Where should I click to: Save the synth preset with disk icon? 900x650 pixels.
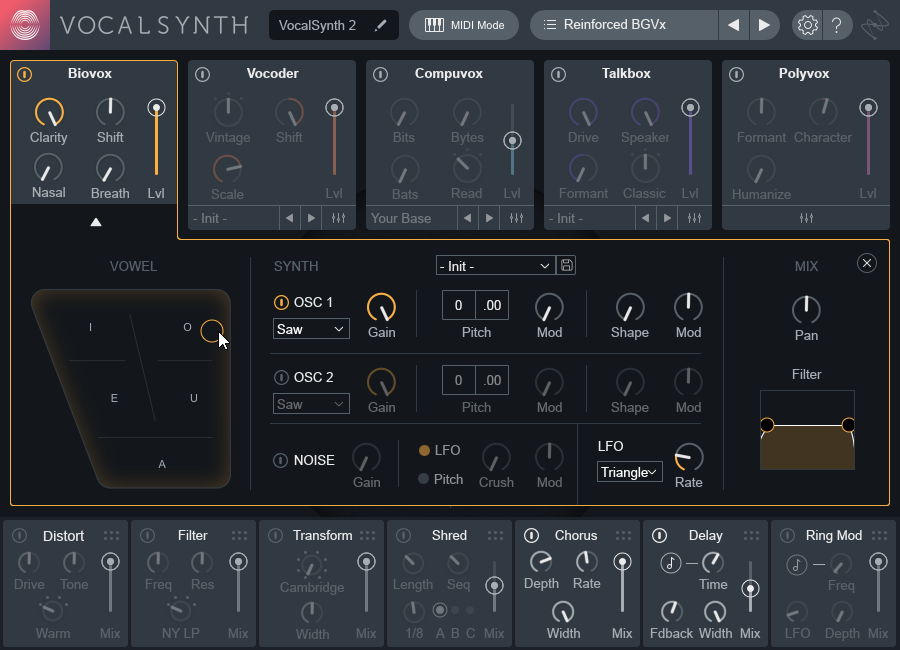click(x=567, y=265)
